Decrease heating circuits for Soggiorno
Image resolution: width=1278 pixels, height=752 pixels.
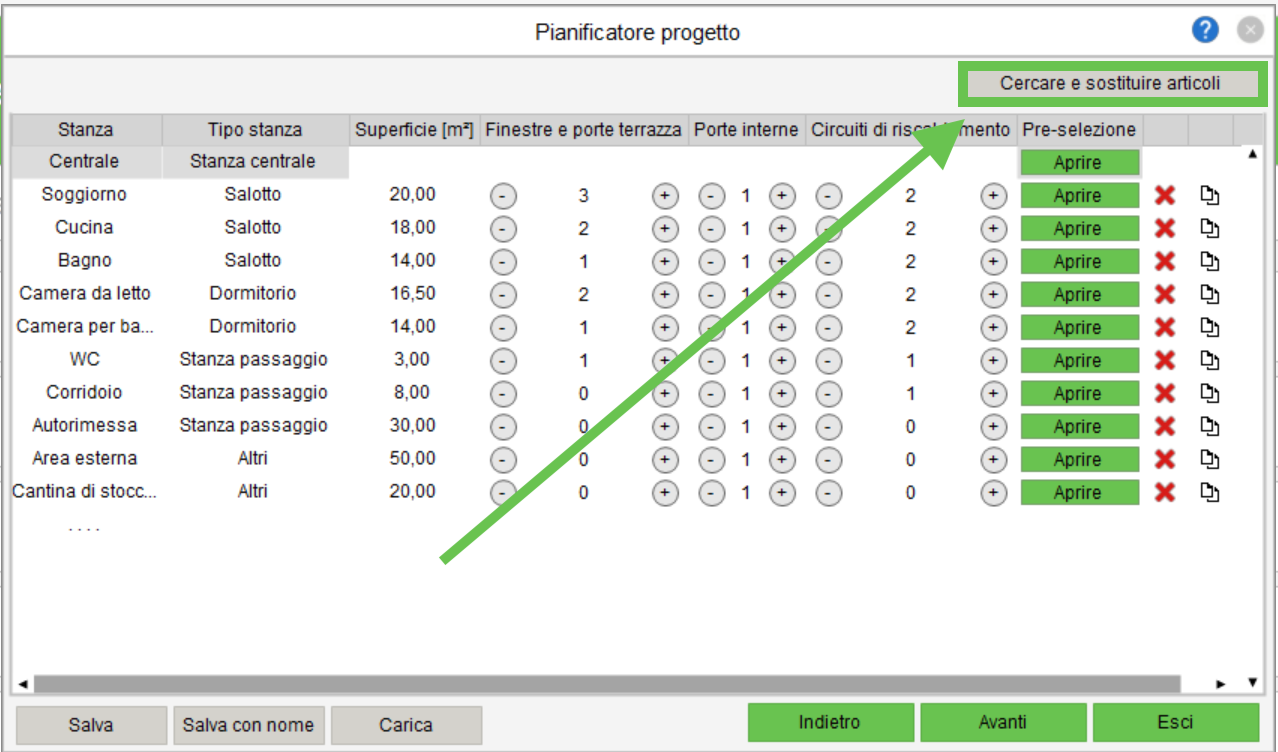click(x=828, y=196)
